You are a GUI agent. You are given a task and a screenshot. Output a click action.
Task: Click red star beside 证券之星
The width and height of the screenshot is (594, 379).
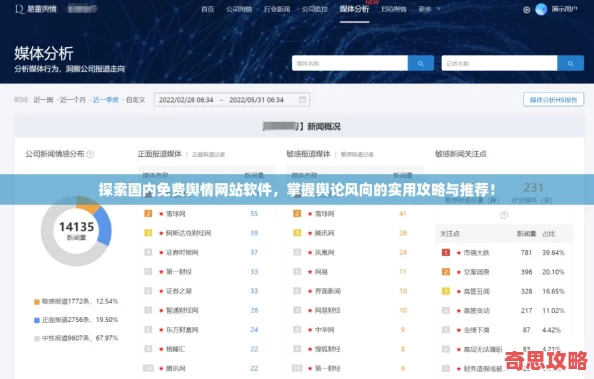tap(161, 291)
